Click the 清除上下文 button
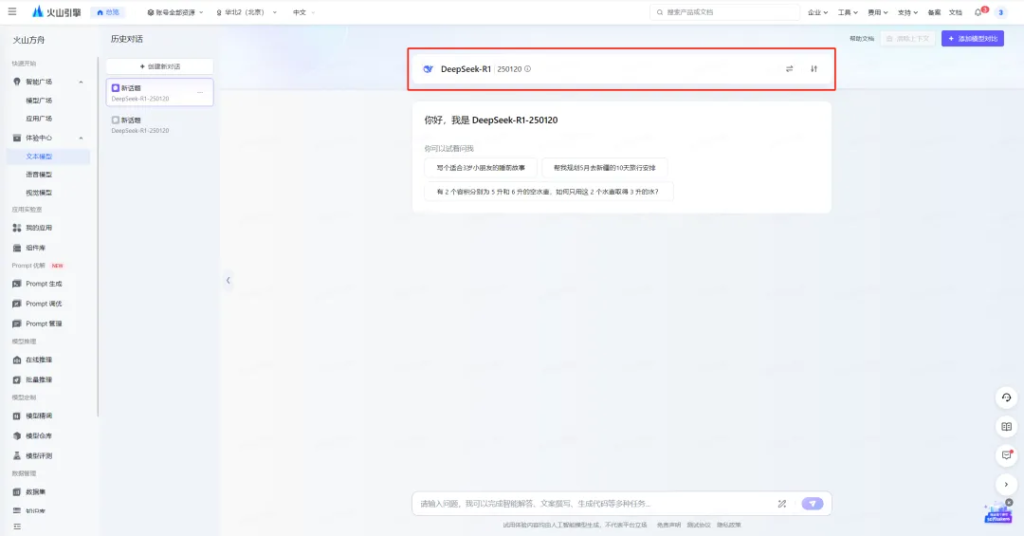Image resolution: width=1024 pixels, height=536 pixels. point(908,39)
